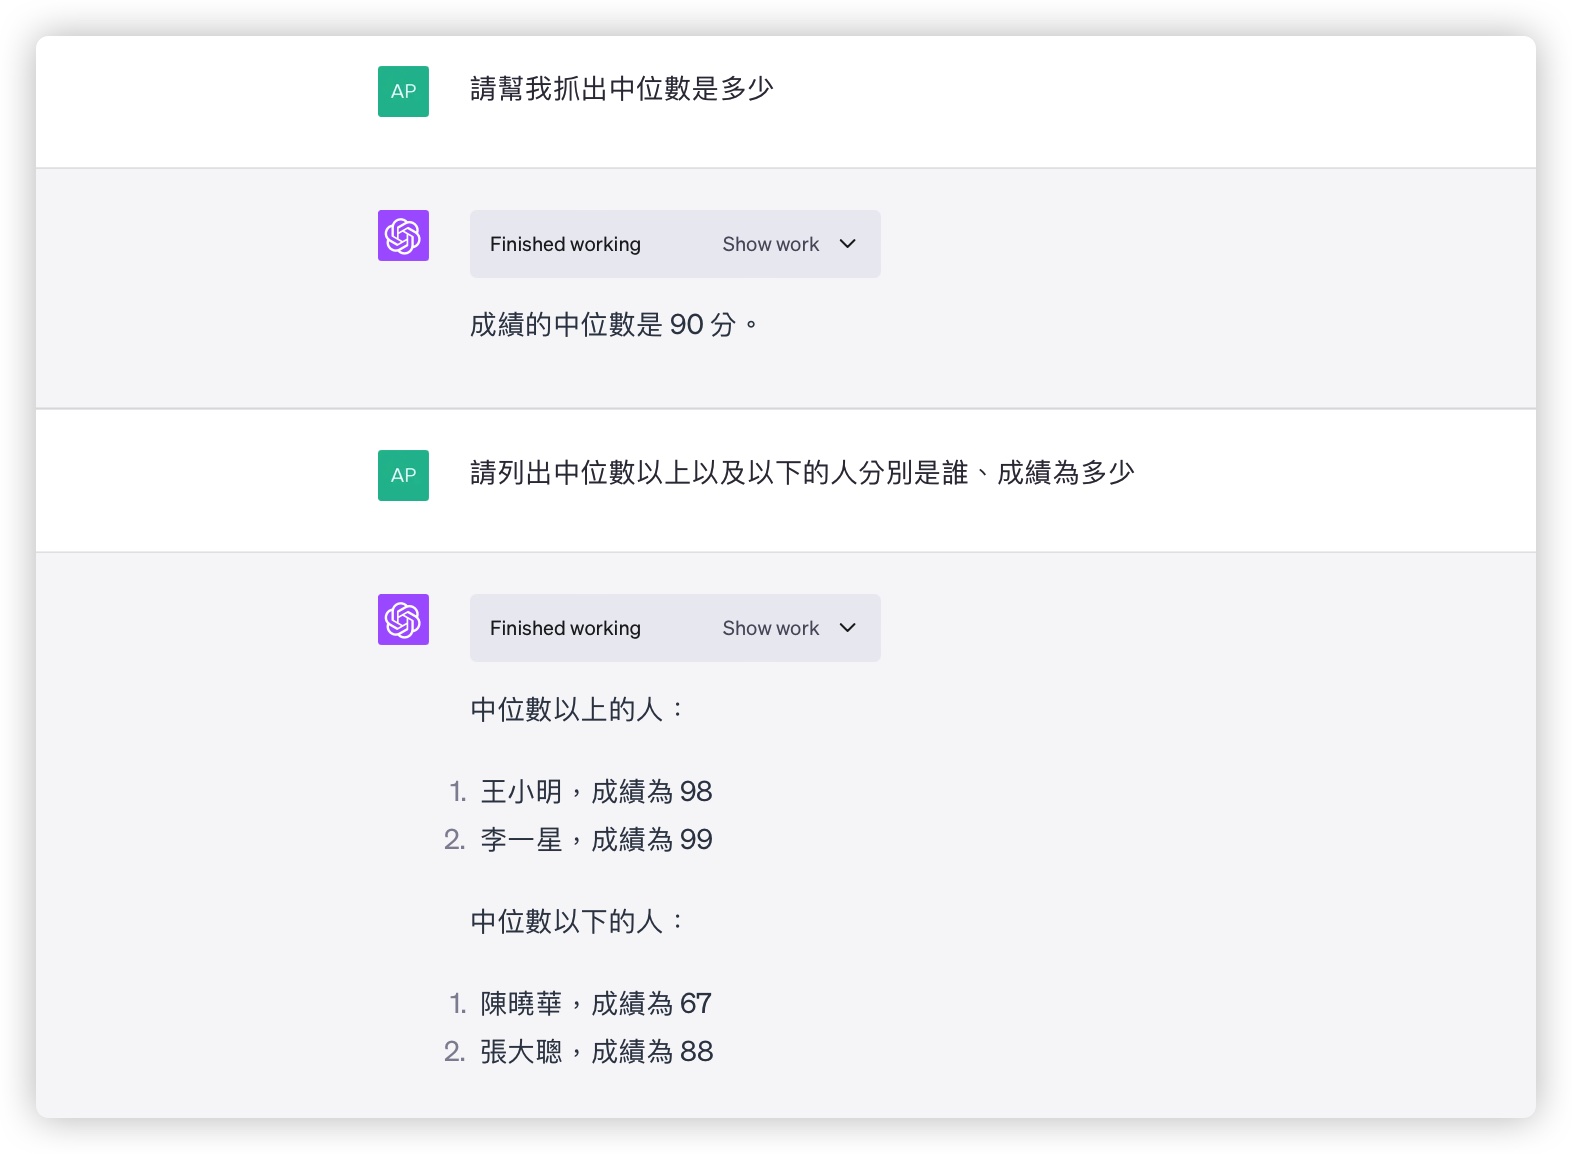Expand Show work chevron in the first response
The image size is (1572, 1154).
coord(848,244)
